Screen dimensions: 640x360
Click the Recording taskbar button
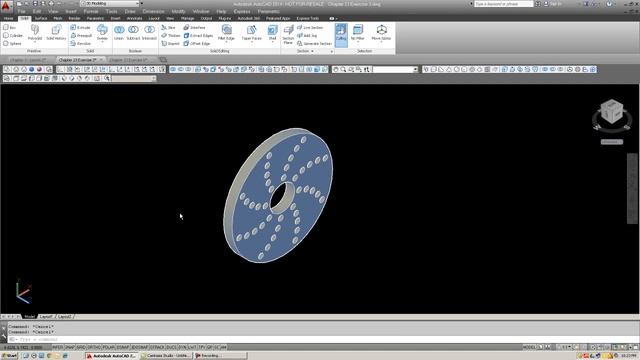(220, 356)
